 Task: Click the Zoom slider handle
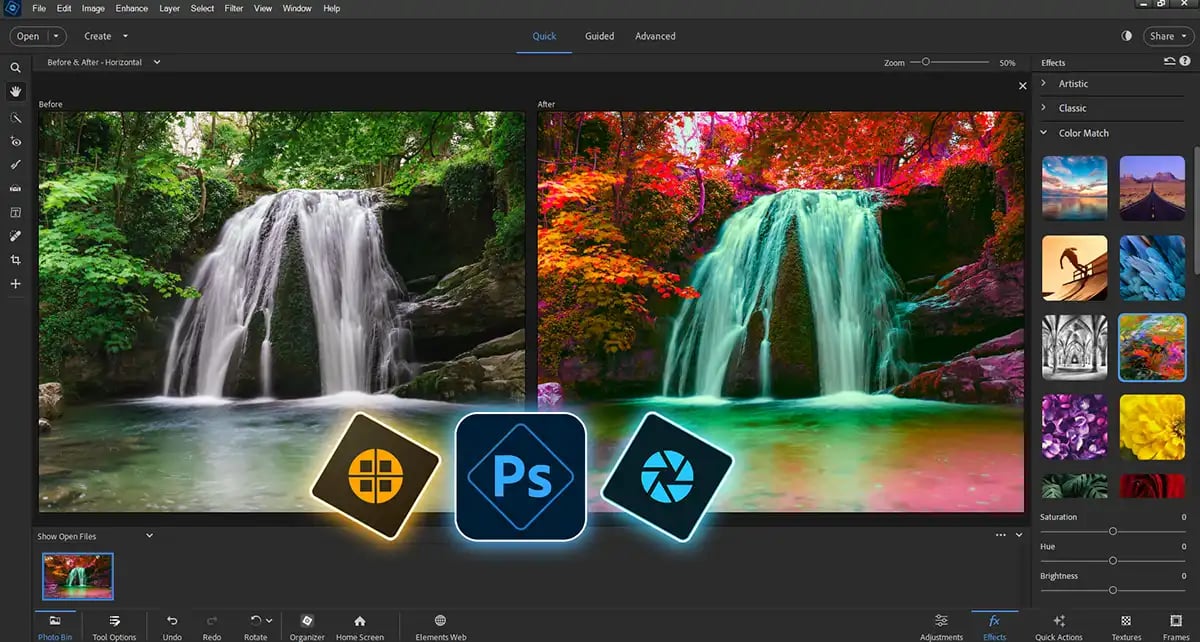click(x=926, y=62)
